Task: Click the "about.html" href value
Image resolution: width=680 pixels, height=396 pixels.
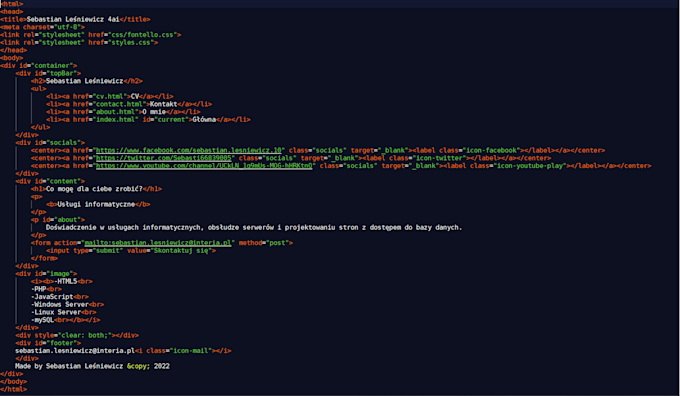Action: 115,112
